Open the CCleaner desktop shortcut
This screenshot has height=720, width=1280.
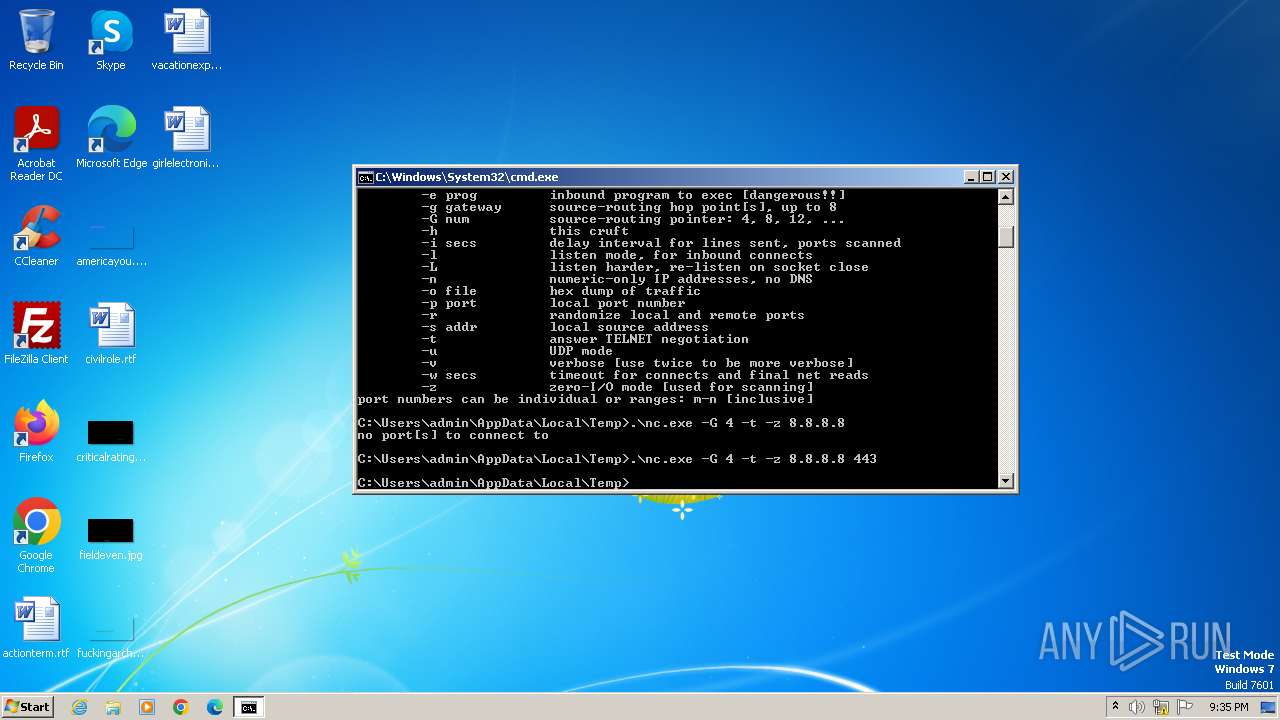[x=36, y=236]
